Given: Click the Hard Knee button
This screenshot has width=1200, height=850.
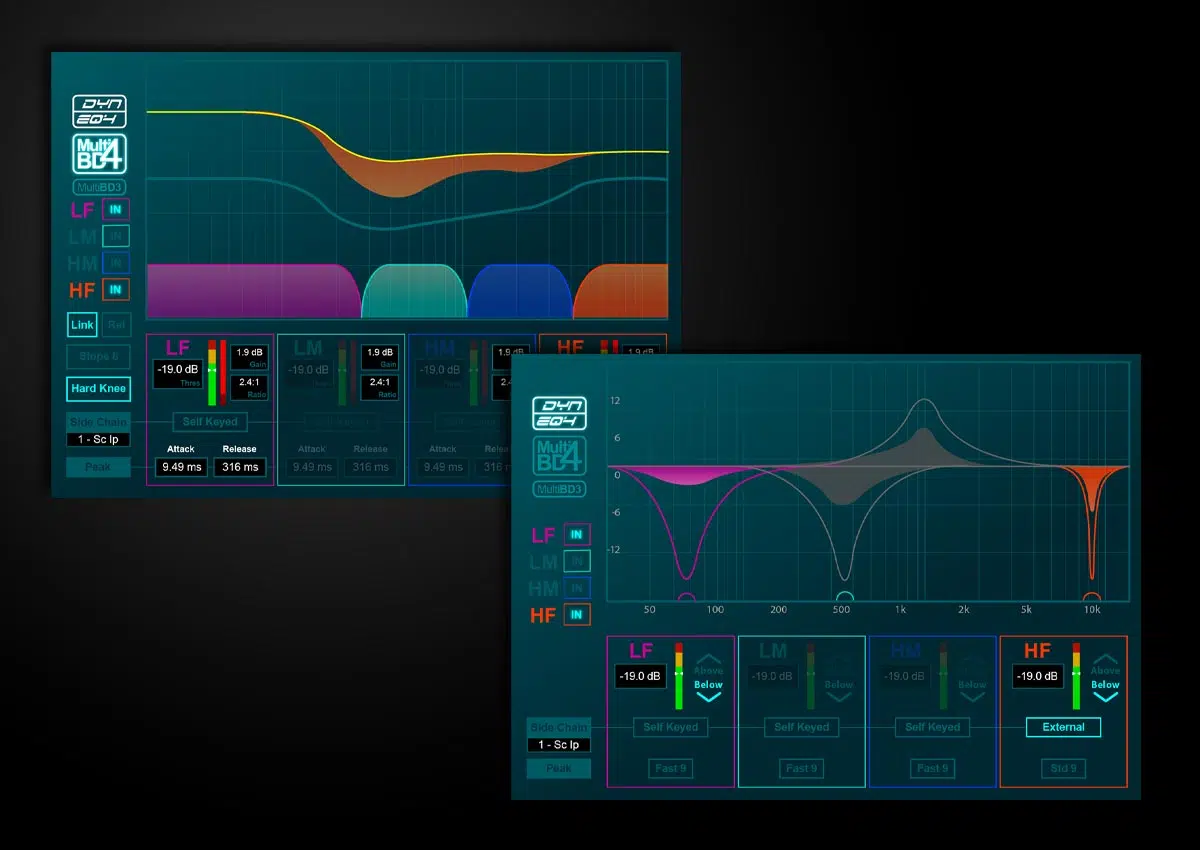Looking at the screenshot, I should pyautogui.click(x=99, y=388).
